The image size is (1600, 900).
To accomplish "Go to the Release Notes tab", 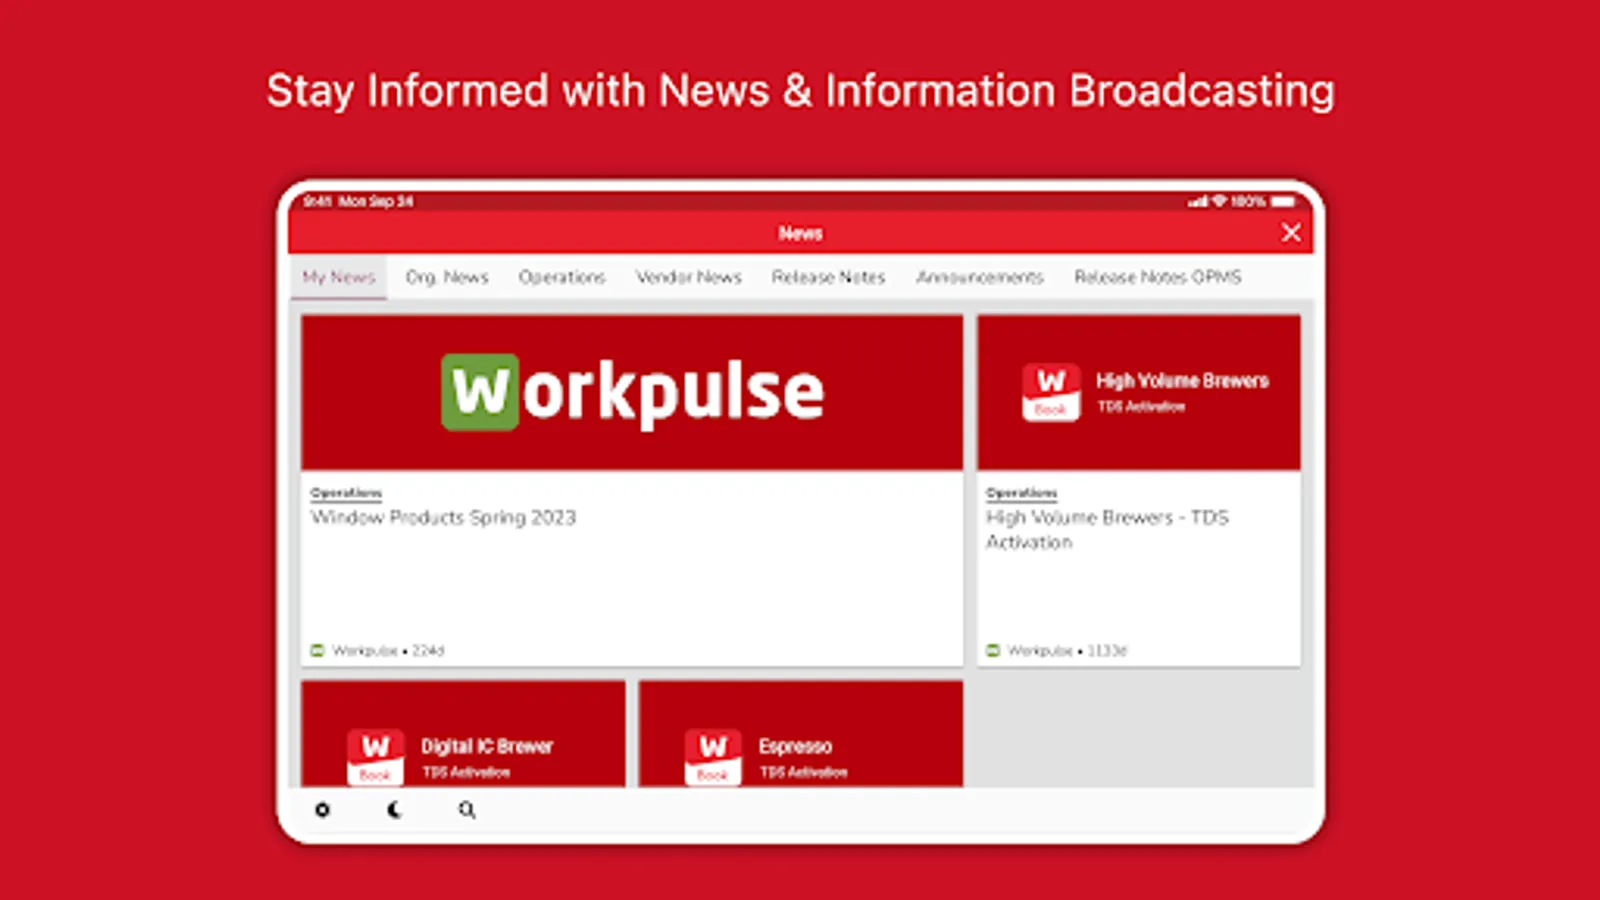I will (829, 277).
